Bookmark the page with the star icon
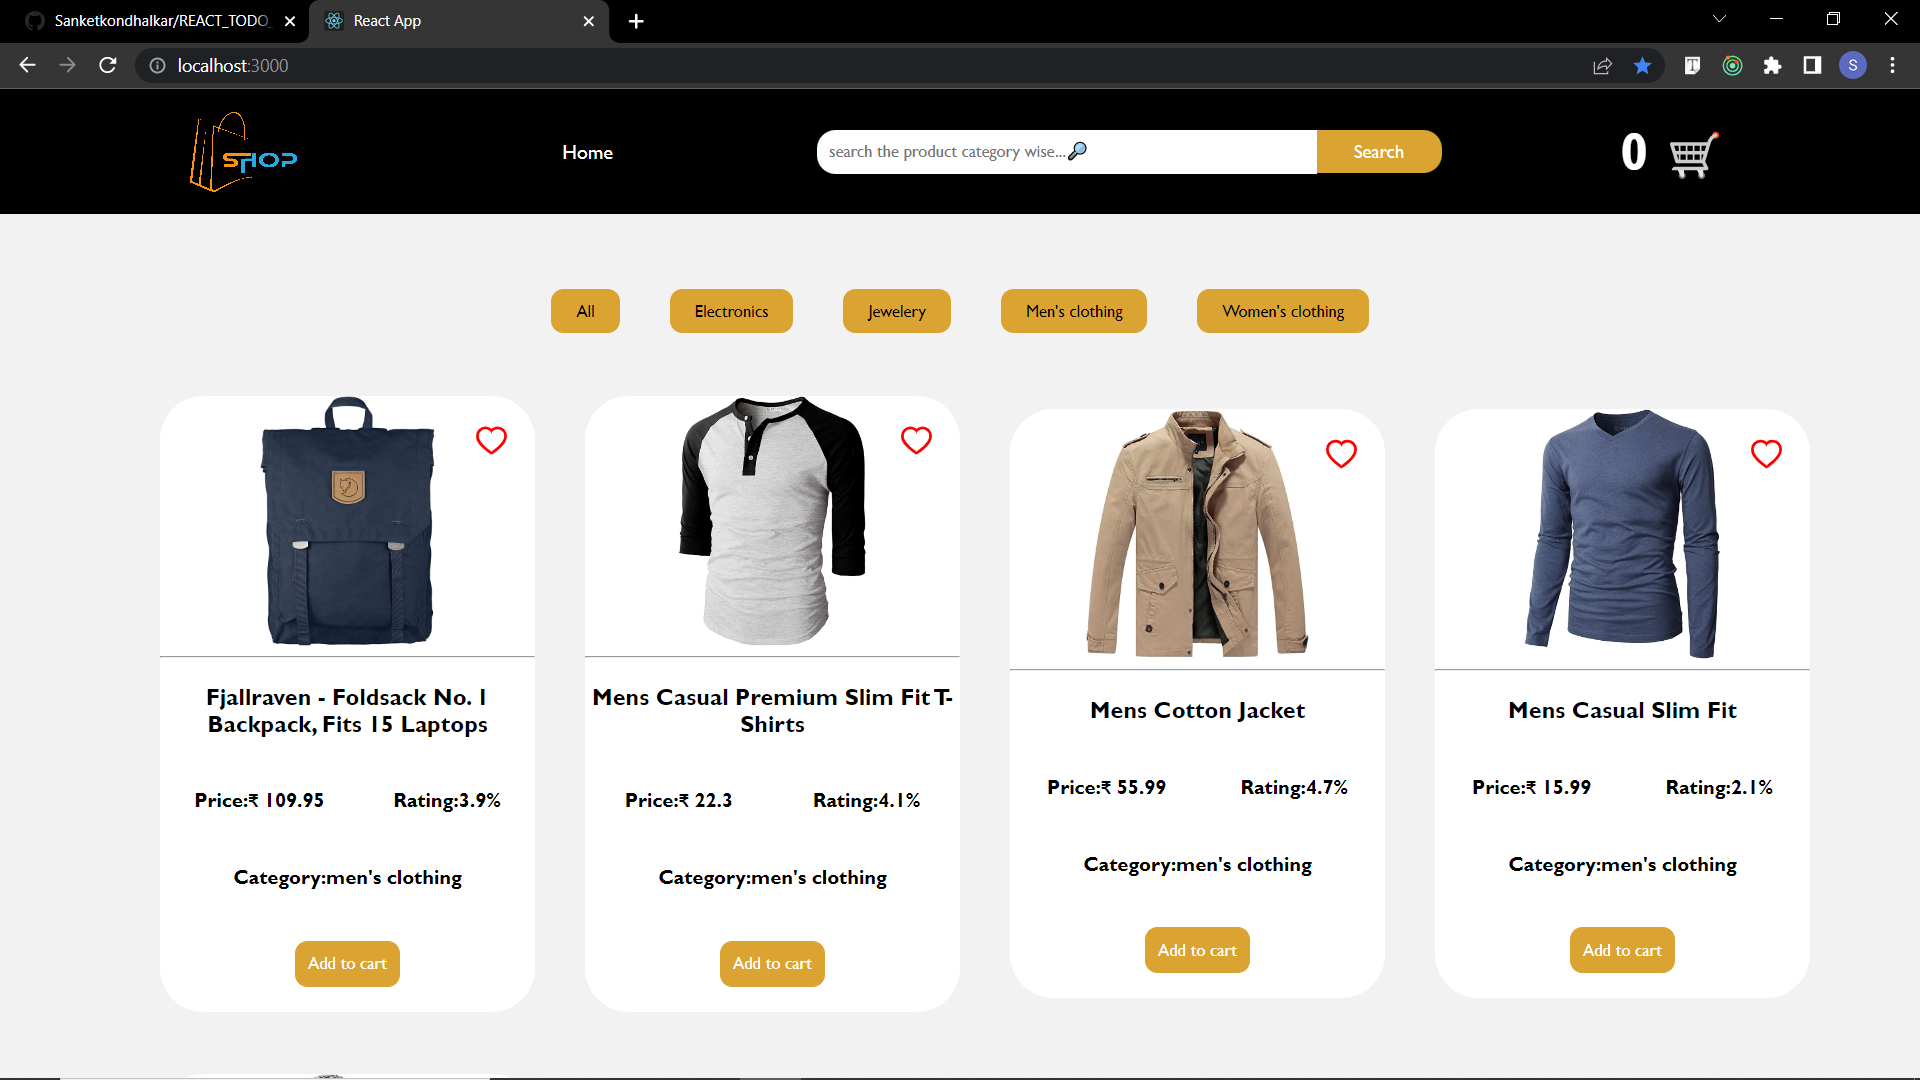The image size is (1920, 1080). (x=1641, y=65)
